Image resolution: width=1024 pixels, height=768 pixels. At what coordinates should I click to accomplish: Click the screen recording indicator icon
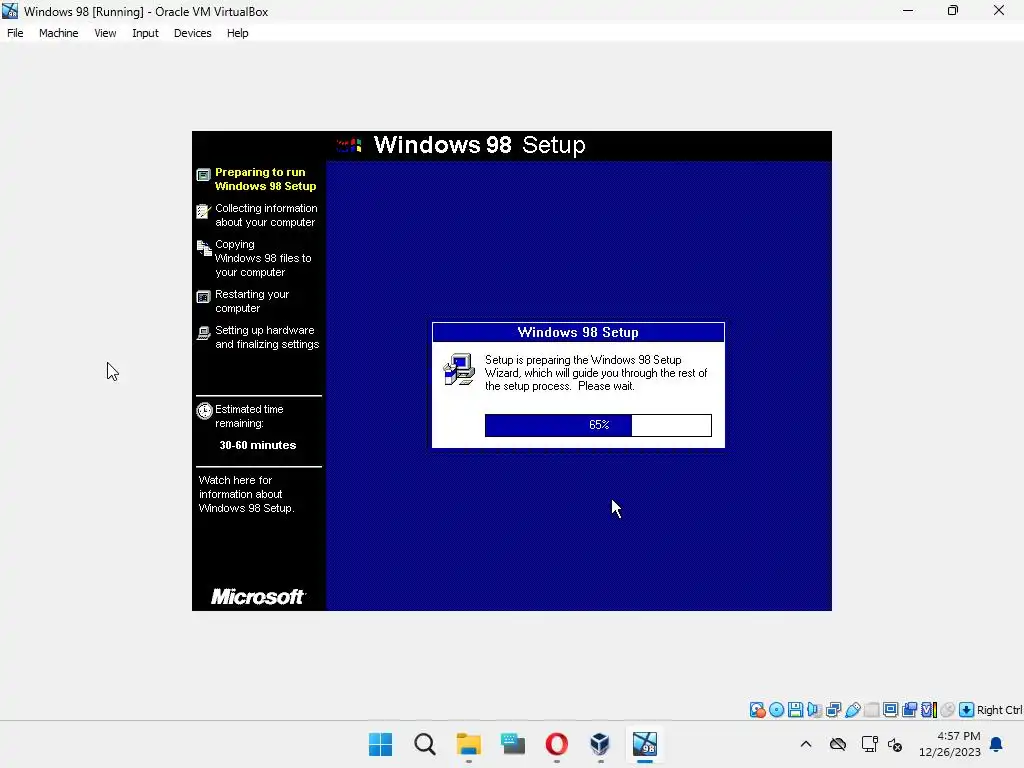click(910, 710)
